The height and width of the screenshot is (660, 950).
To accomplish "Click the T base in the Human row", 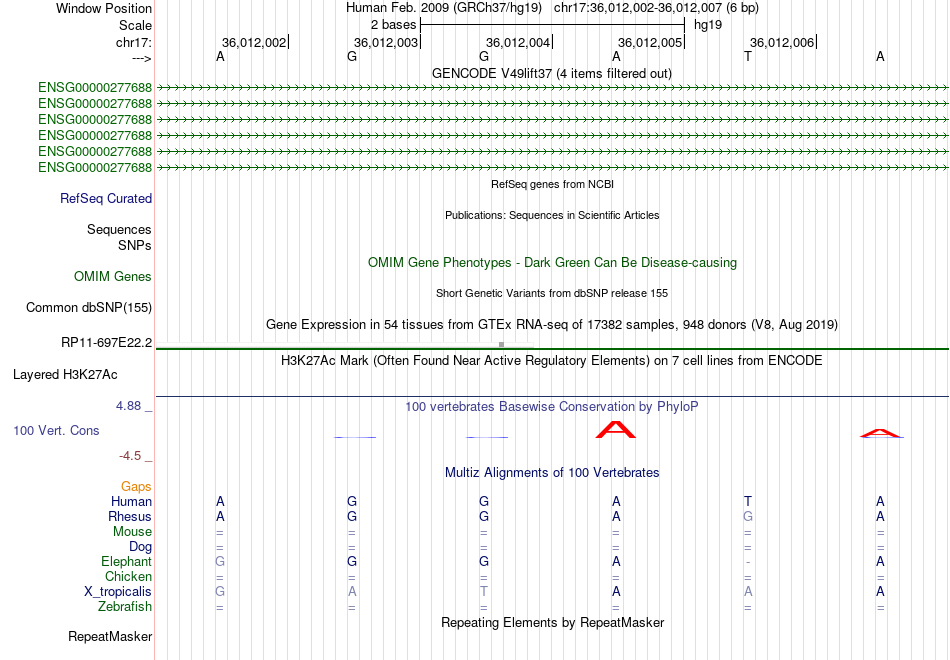I will (x=748, y=501).
